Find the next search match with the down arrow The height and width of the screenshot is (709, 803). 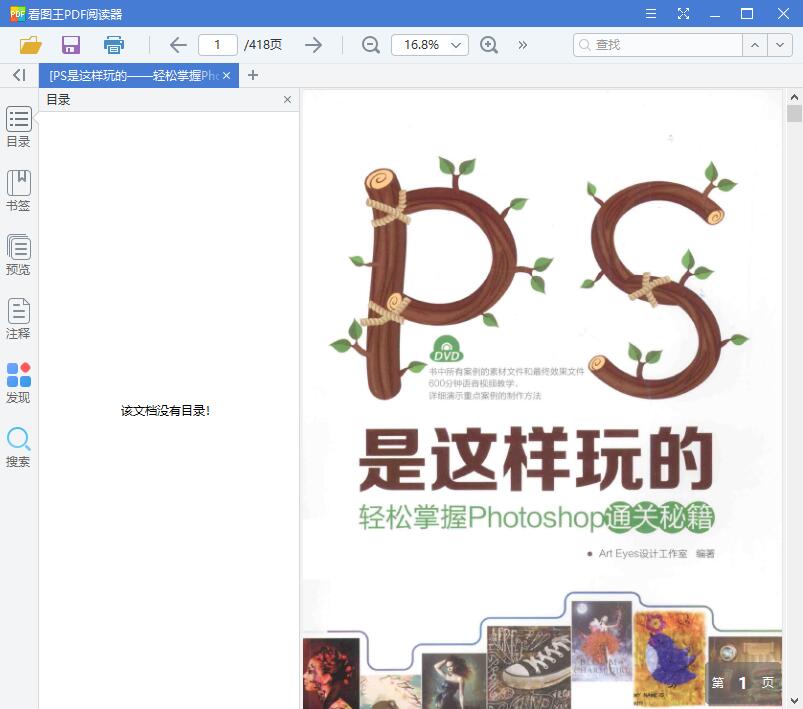tap(780, 45)
